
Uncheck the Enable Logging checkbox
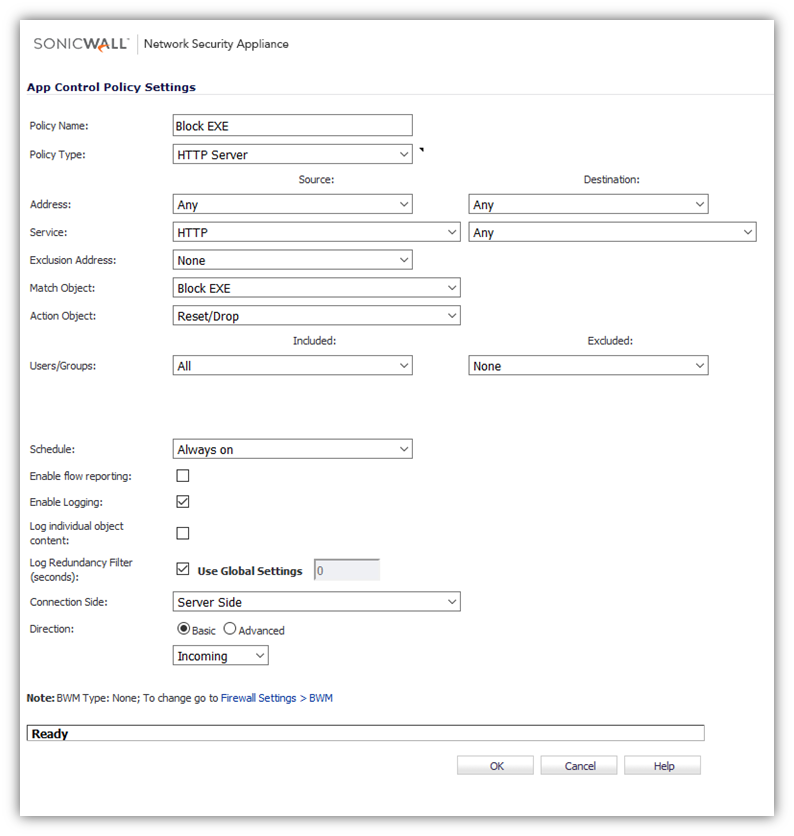[x=183, y=502]
